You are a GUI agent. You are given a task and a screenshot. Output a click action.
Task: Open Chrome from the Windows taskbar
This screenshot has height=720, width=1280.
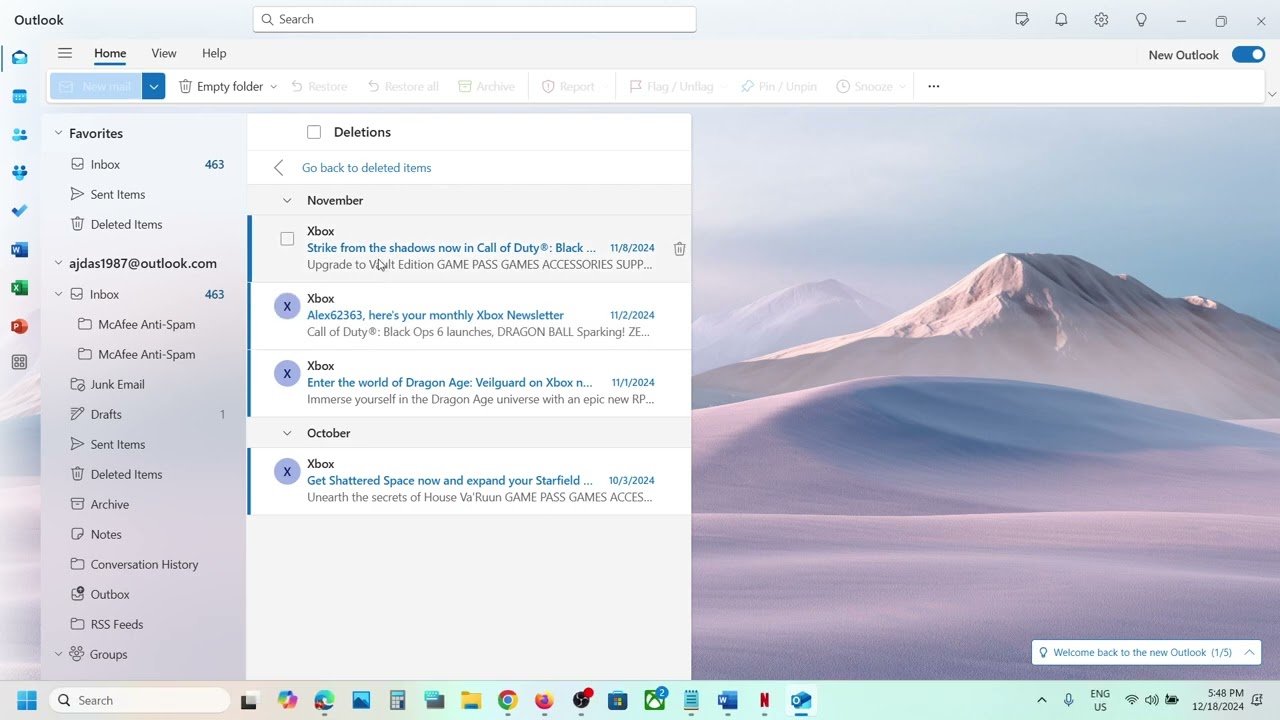(508, 700)
